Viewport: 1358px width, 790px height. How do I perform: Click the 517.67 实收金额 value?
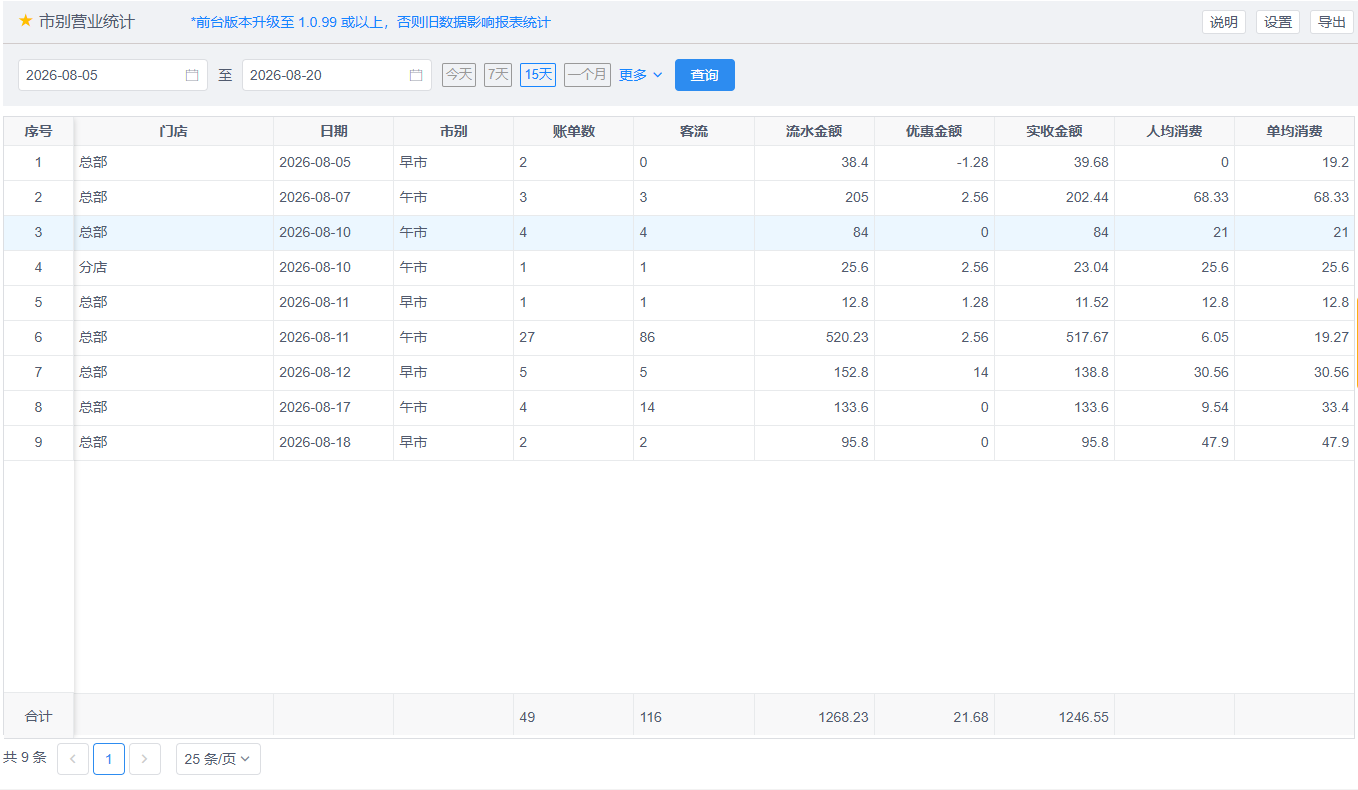(1087, 337)
